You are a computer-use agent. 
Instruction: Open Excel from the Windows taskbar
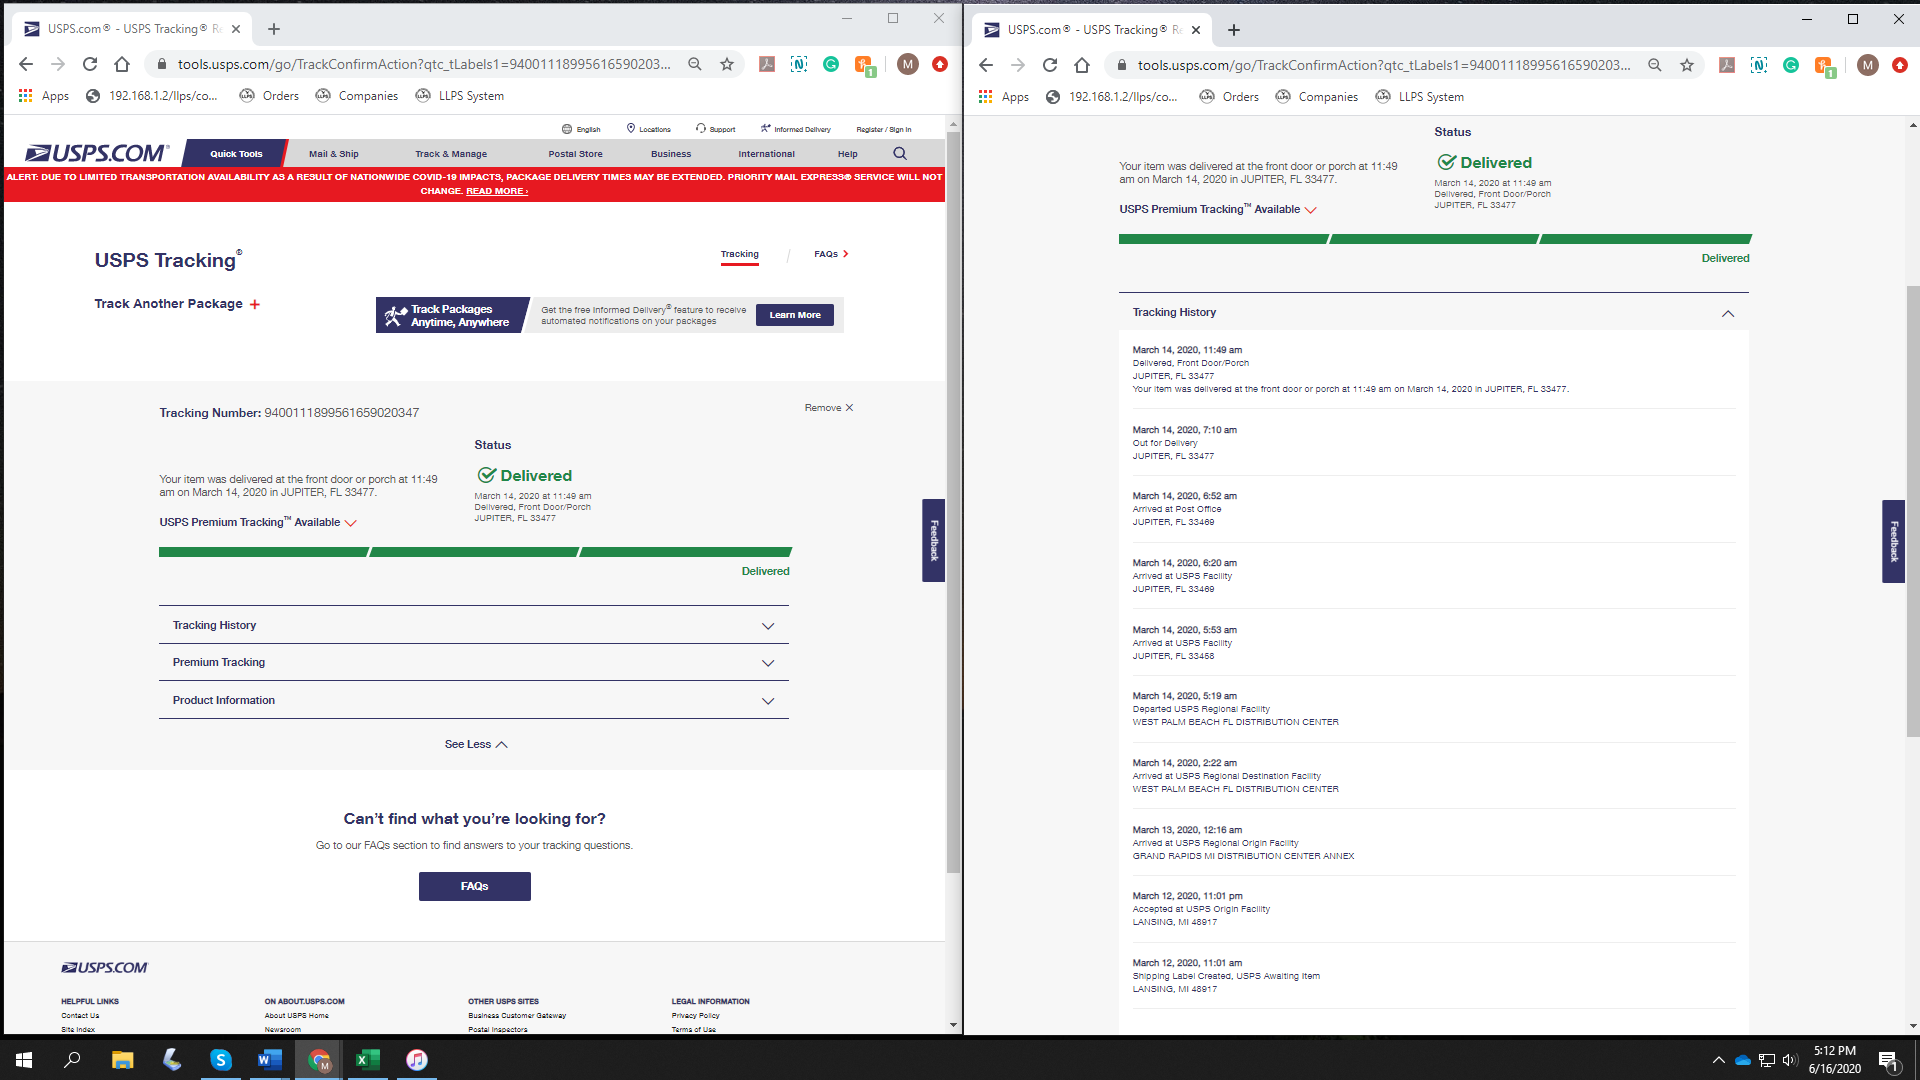pyautogui.click(x=367, y=1060)
